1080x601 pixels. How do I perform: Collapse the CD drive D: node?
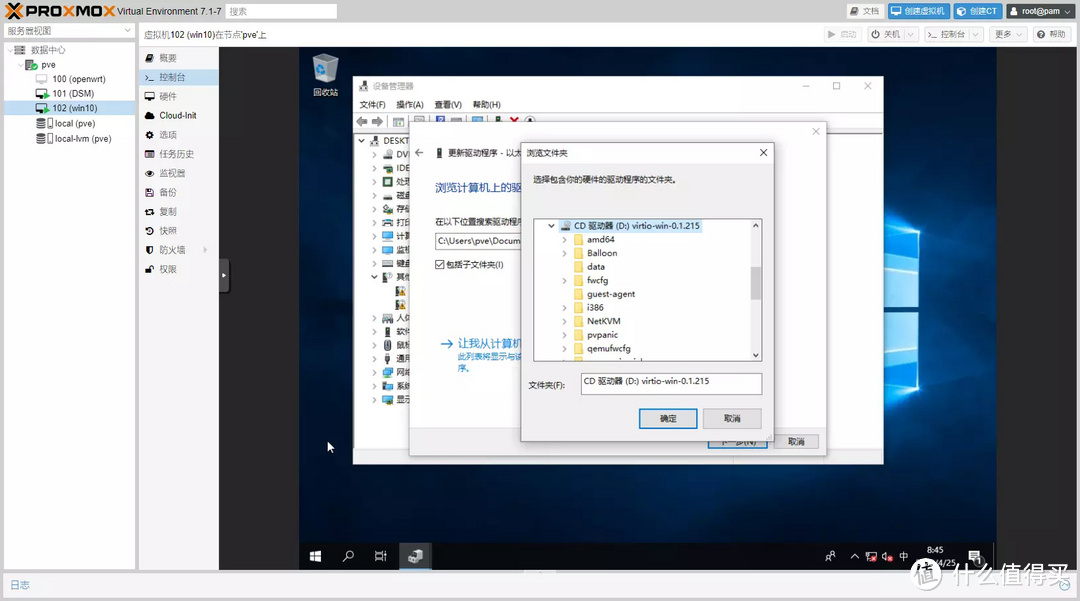551,226
